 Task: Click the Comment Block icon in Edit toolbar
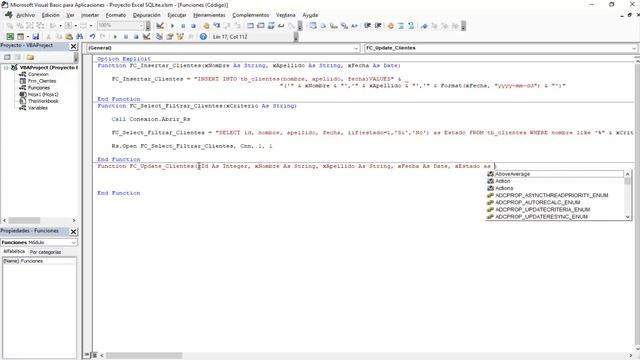click(401, 26)
